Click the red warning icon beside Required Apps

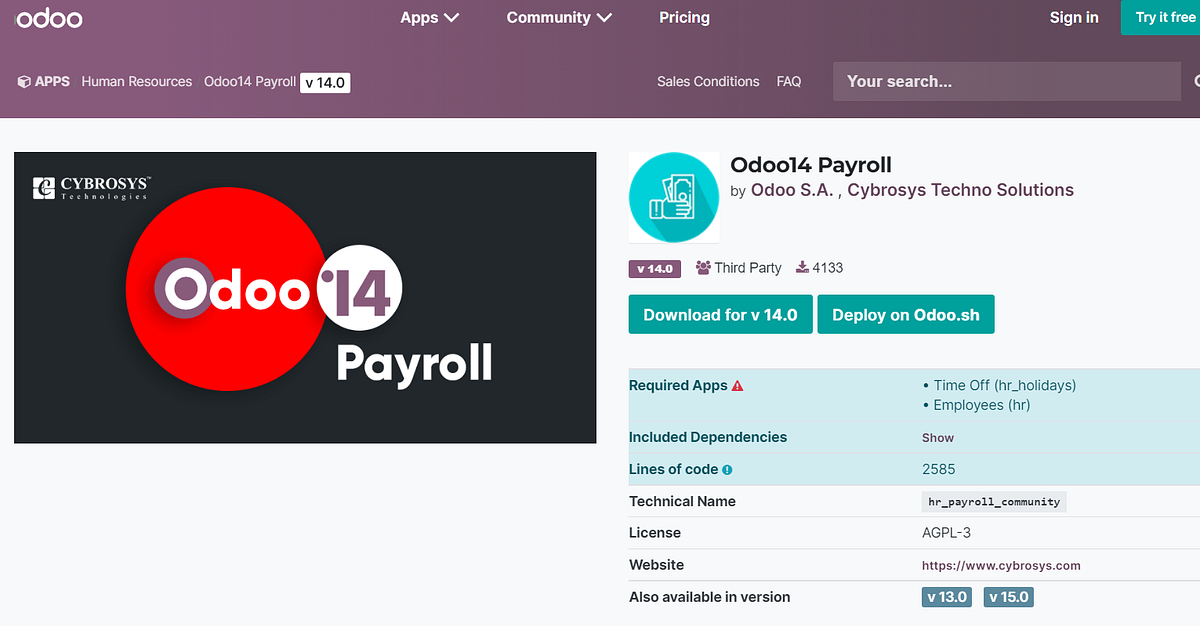(x=737, y=384)
